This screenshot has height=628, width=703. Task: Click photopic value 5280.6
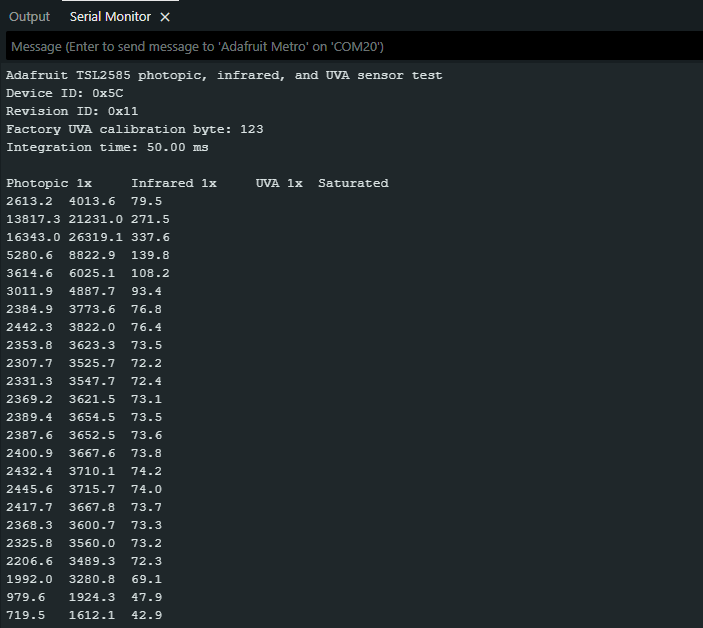coord(29,255)
